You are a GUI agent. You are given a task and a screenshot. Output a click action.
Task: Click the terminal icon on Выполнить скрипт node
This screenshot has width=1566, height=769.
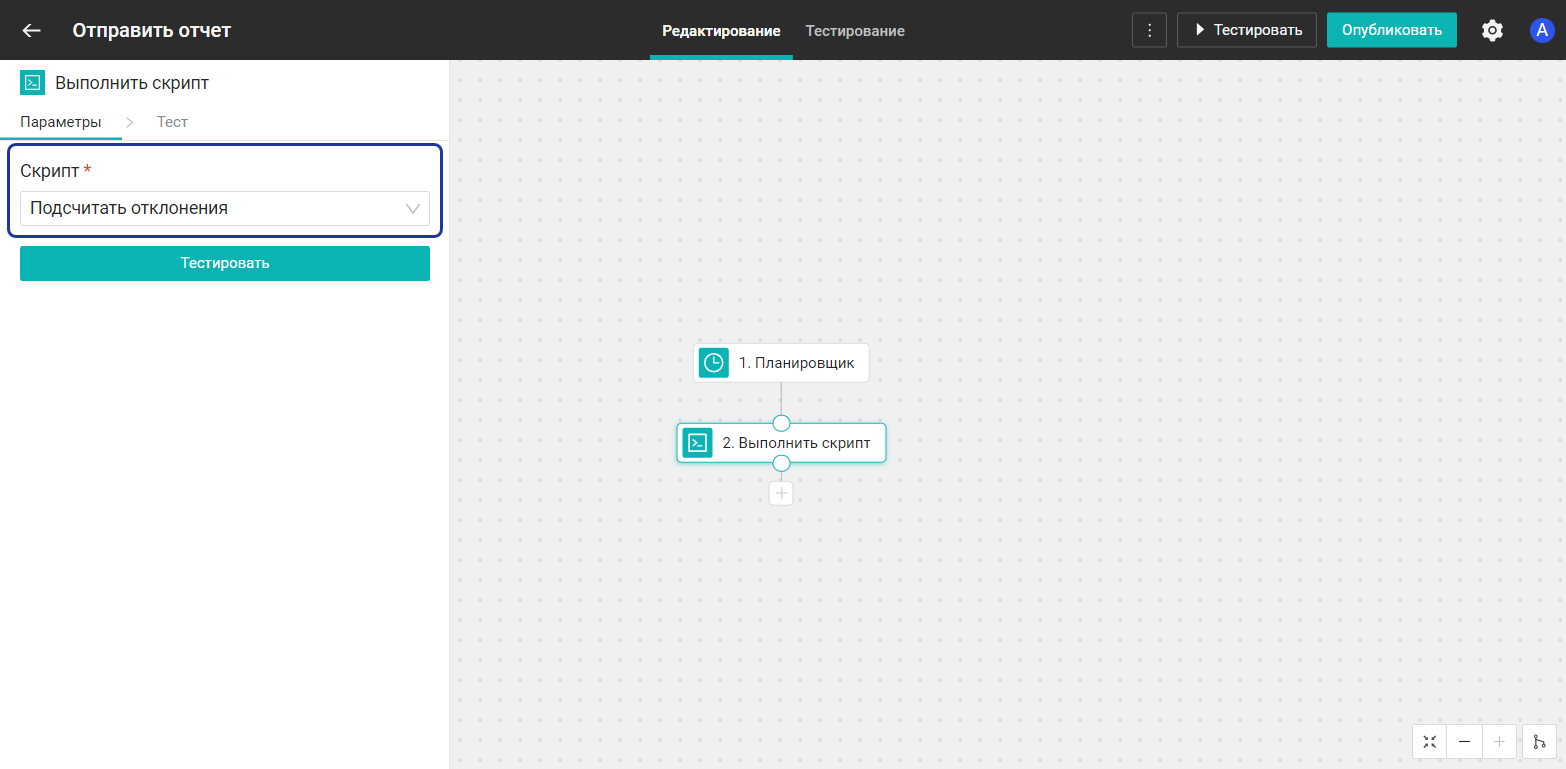click(698, 443)
